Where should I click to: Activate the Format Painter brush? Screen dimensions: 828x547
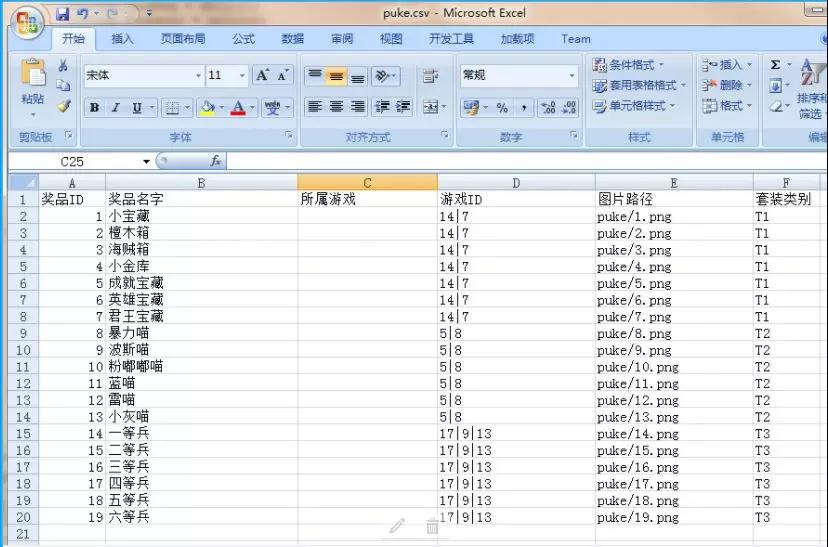(63, 106)
